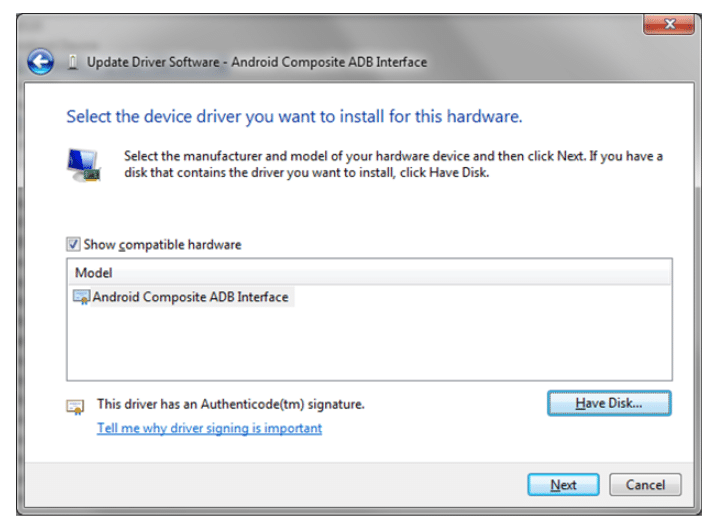Click the 'Show compatible hardware' label text
Viewport: 716px width, 520px height.
coord(162,244)
